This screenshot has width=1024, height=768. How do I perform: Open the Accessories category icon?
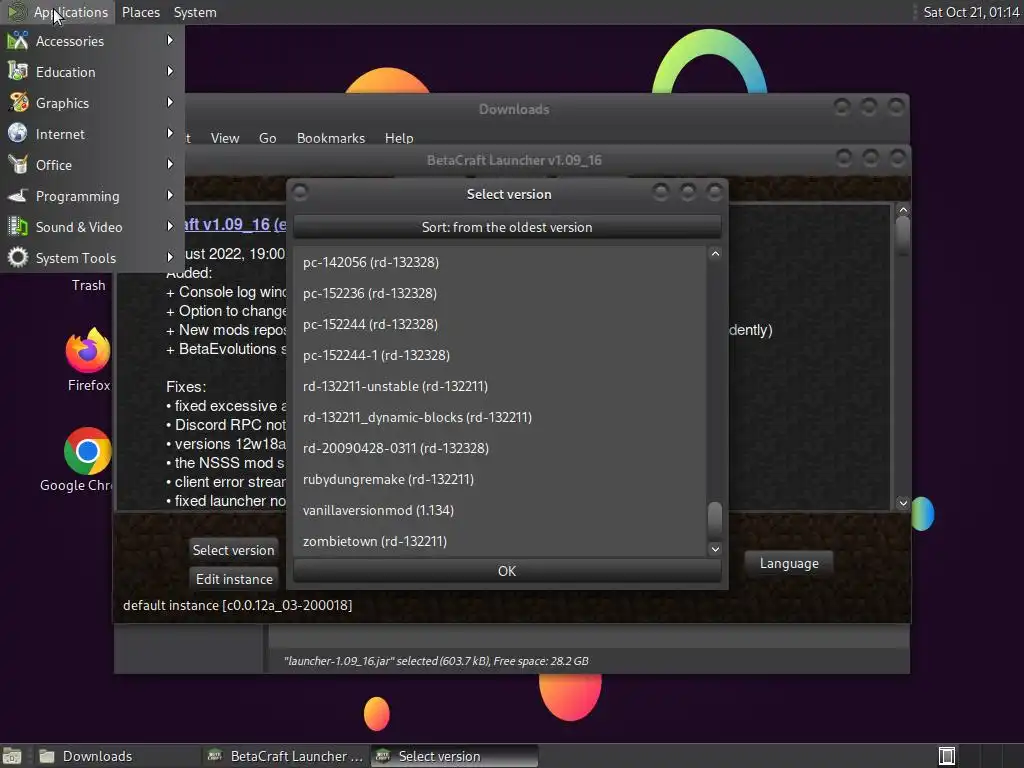18,40
